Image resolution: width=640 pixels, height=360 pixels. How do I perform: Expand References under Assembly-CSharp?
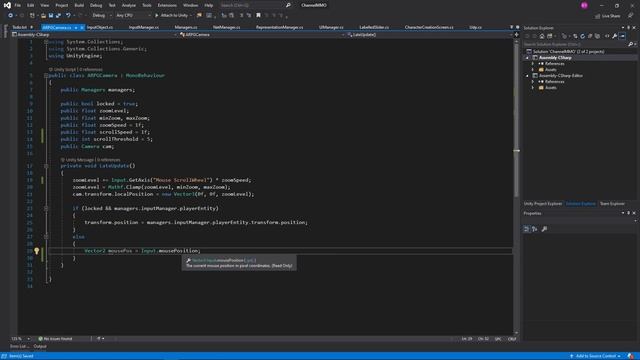pos(533,64)
